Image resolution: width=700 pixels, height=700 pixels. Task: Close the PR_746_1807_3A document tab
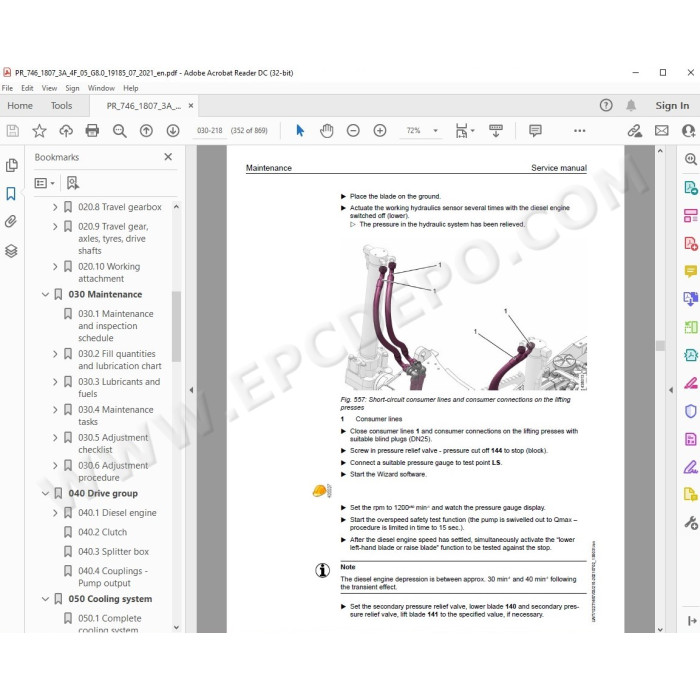coord(191,105)
